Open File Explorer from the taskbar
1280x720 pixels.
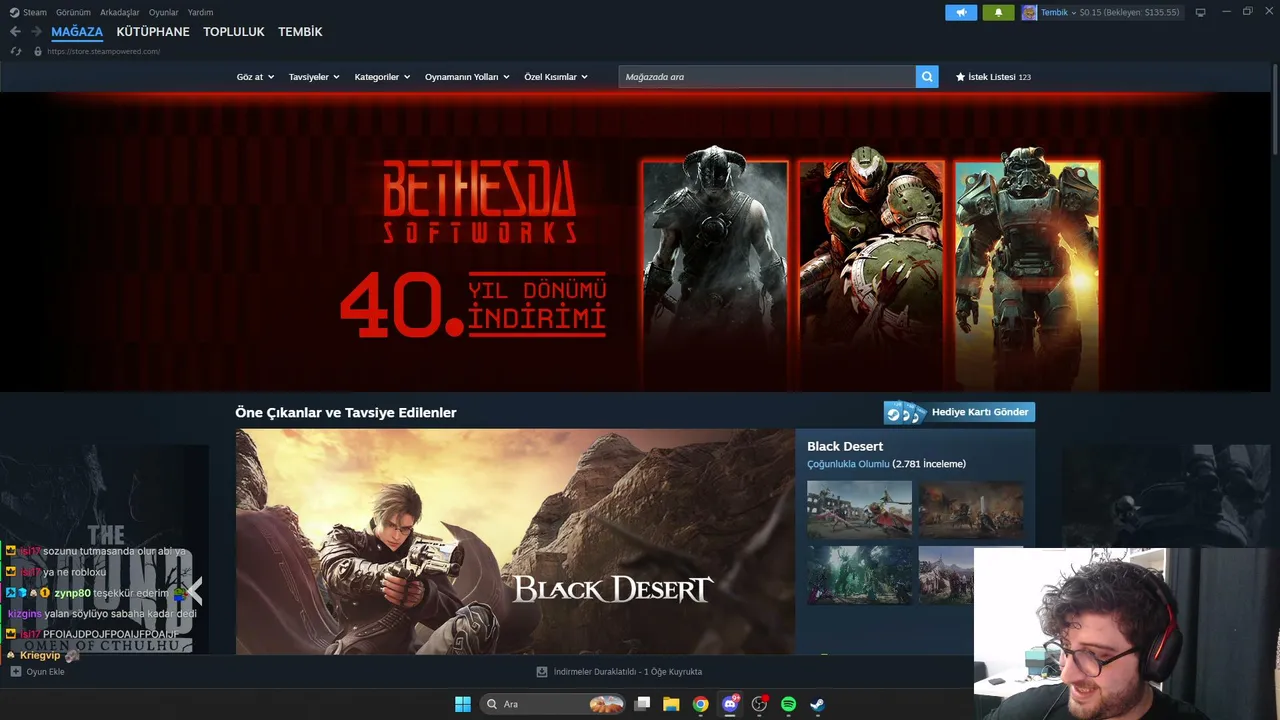point(671,704)
